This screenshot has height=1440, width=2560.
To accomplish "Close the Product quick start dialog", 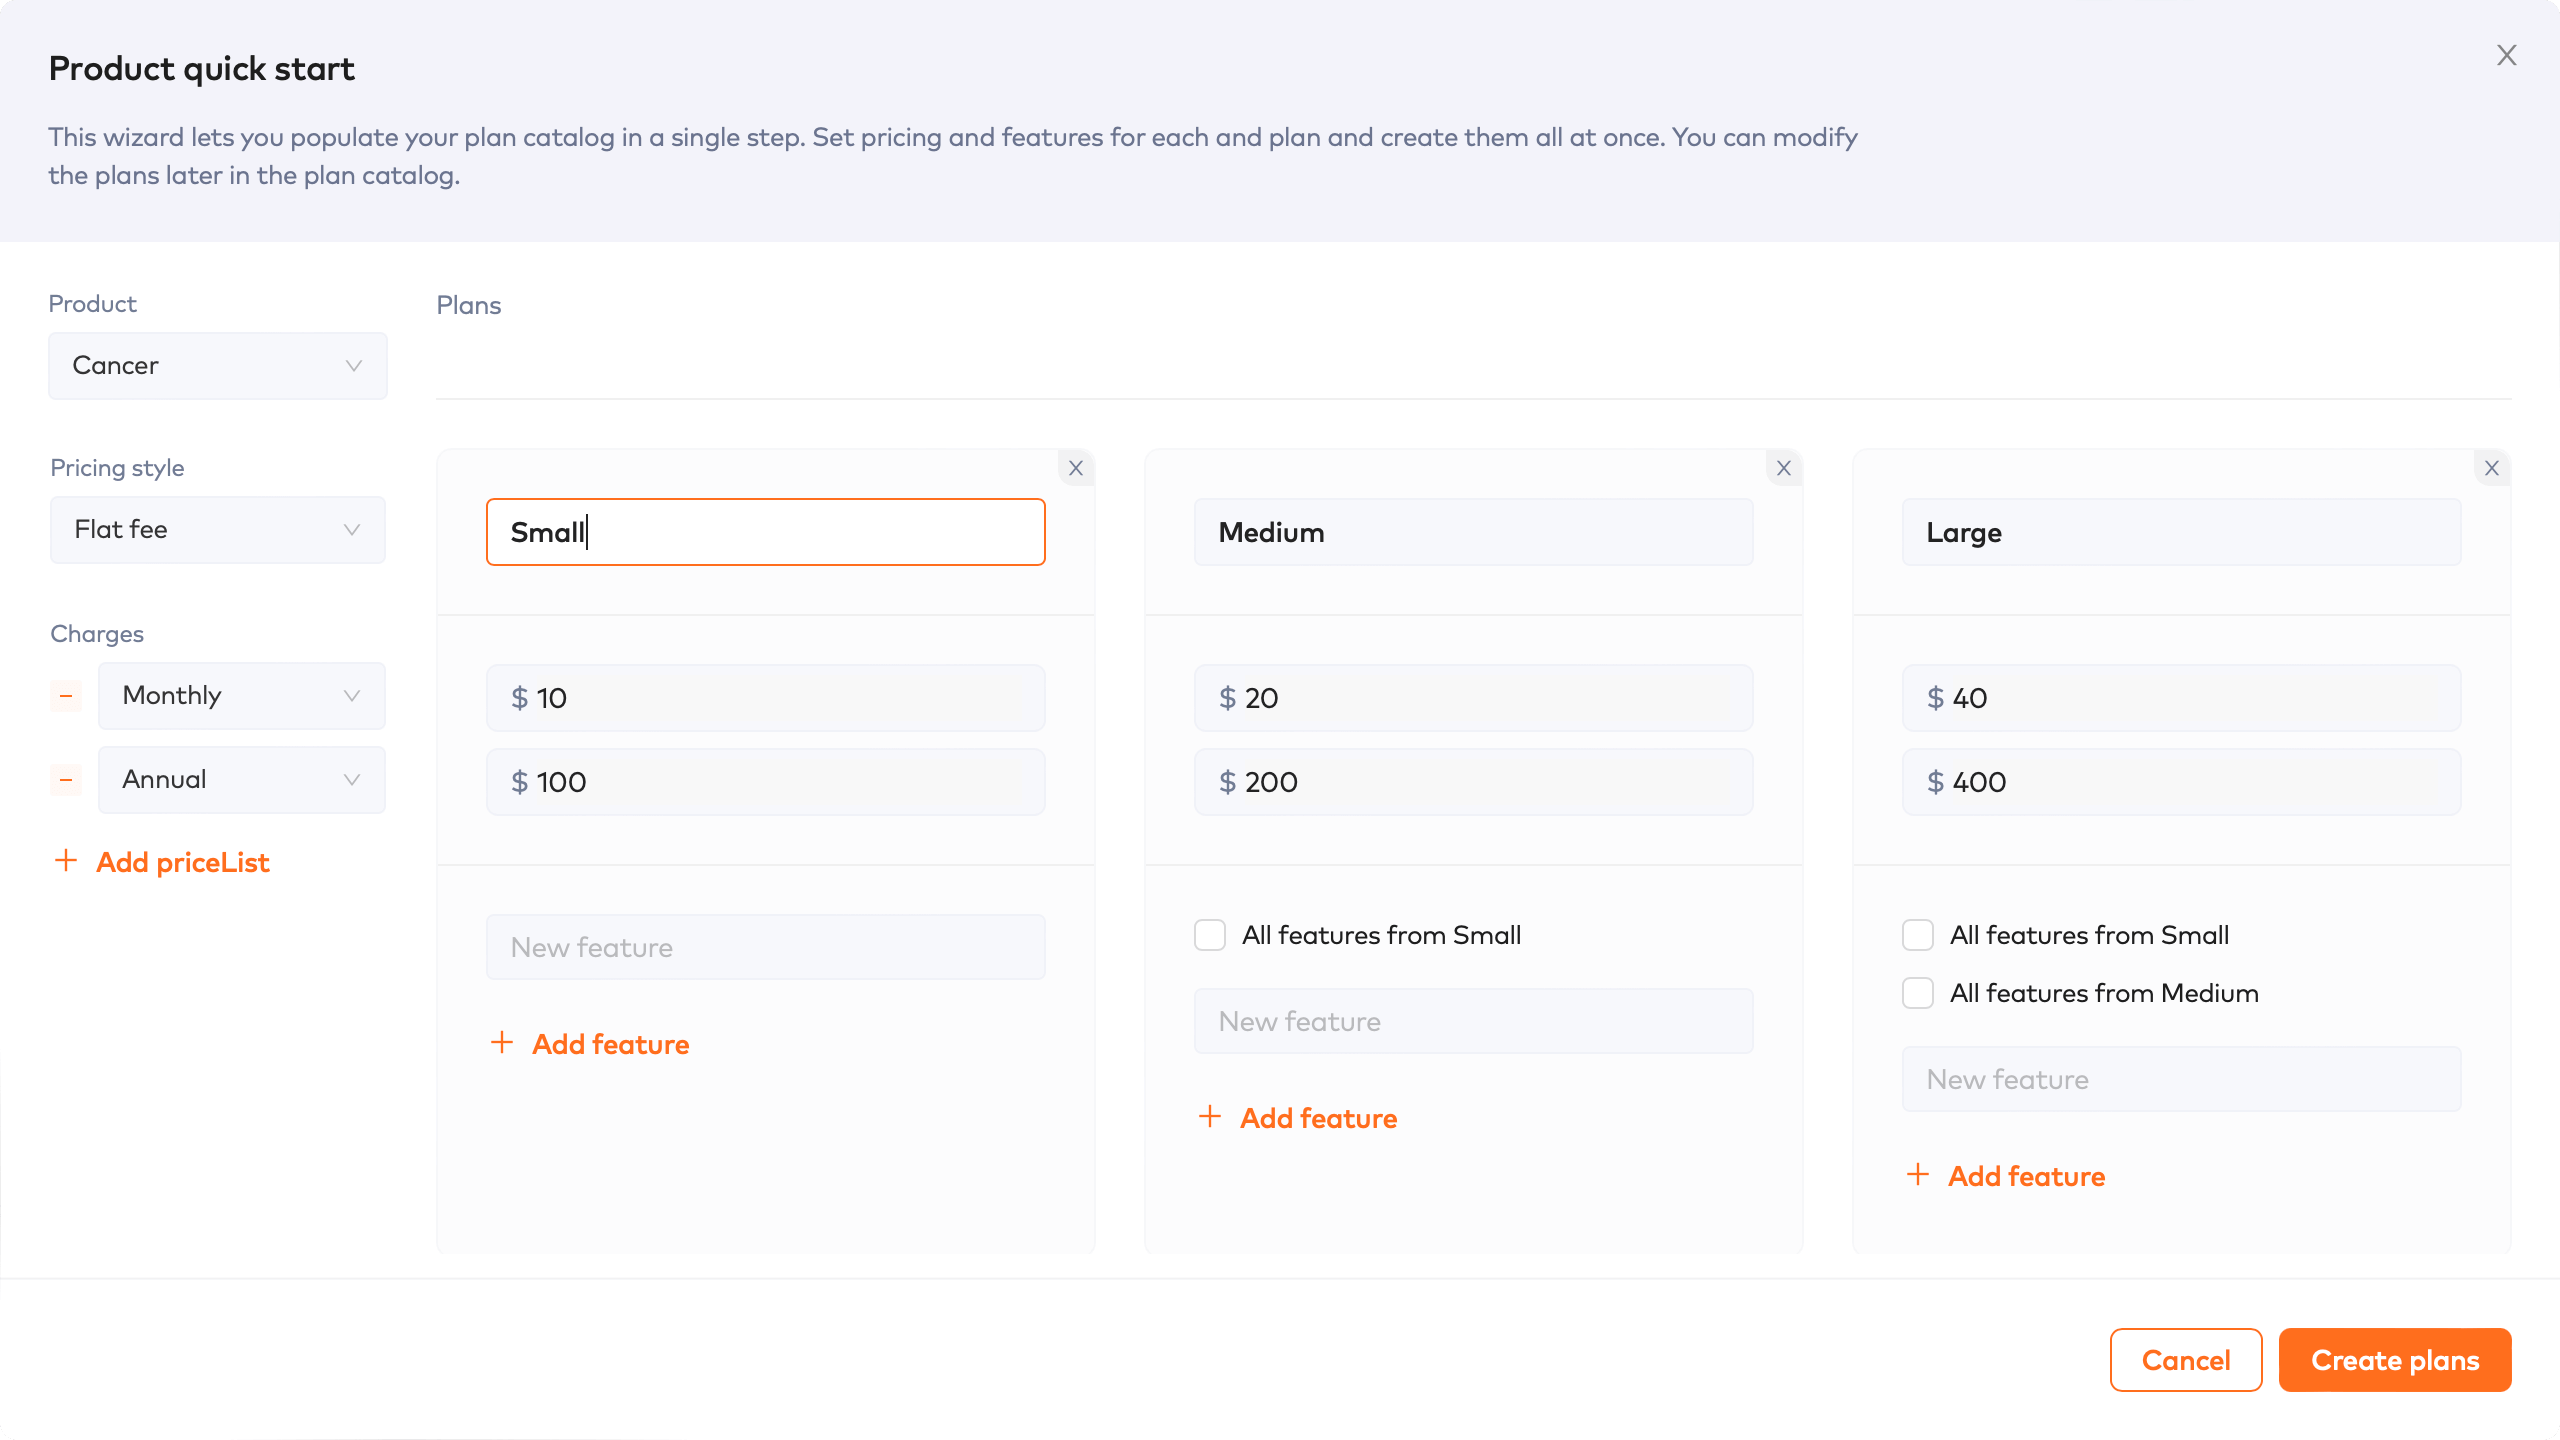I will tap(2506, 55).
